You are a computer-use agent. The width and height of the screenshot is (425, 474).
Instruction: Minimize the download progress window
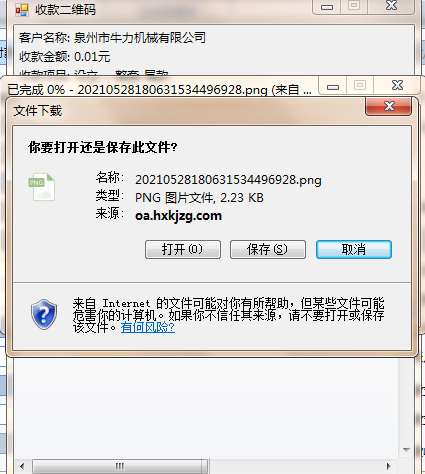coord(333,86)
